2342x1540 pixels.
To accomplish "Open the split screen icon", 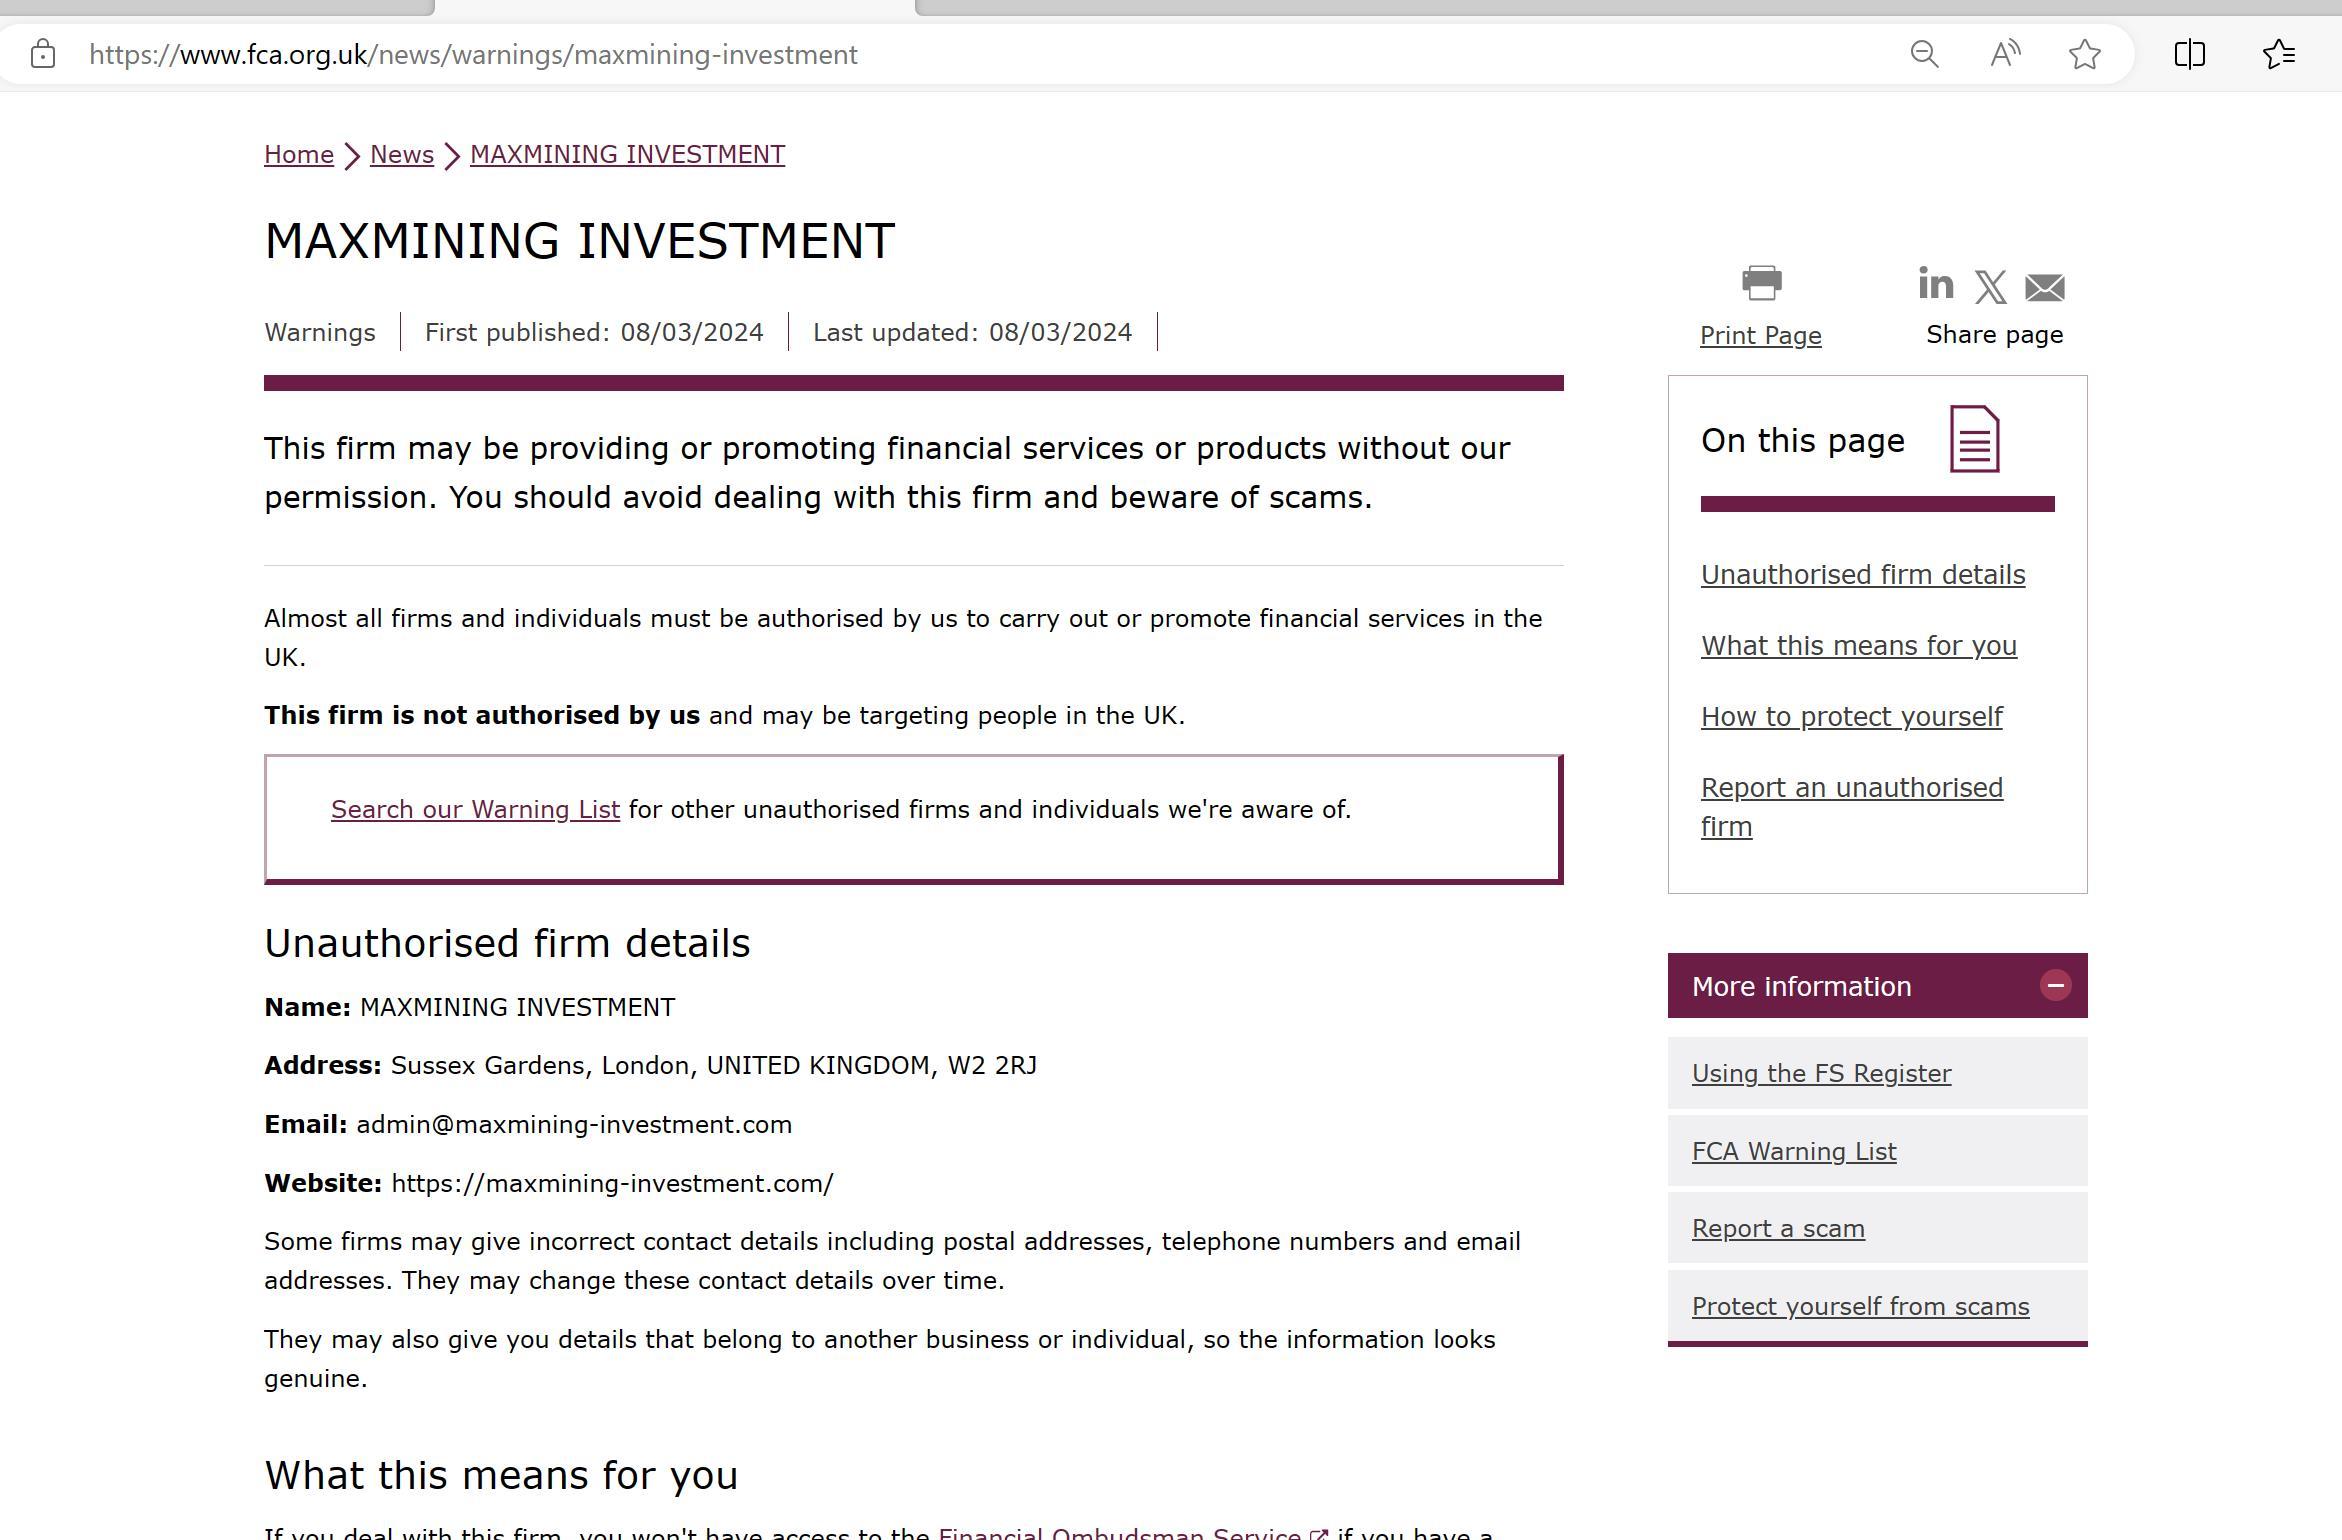I will point(2189,54).
